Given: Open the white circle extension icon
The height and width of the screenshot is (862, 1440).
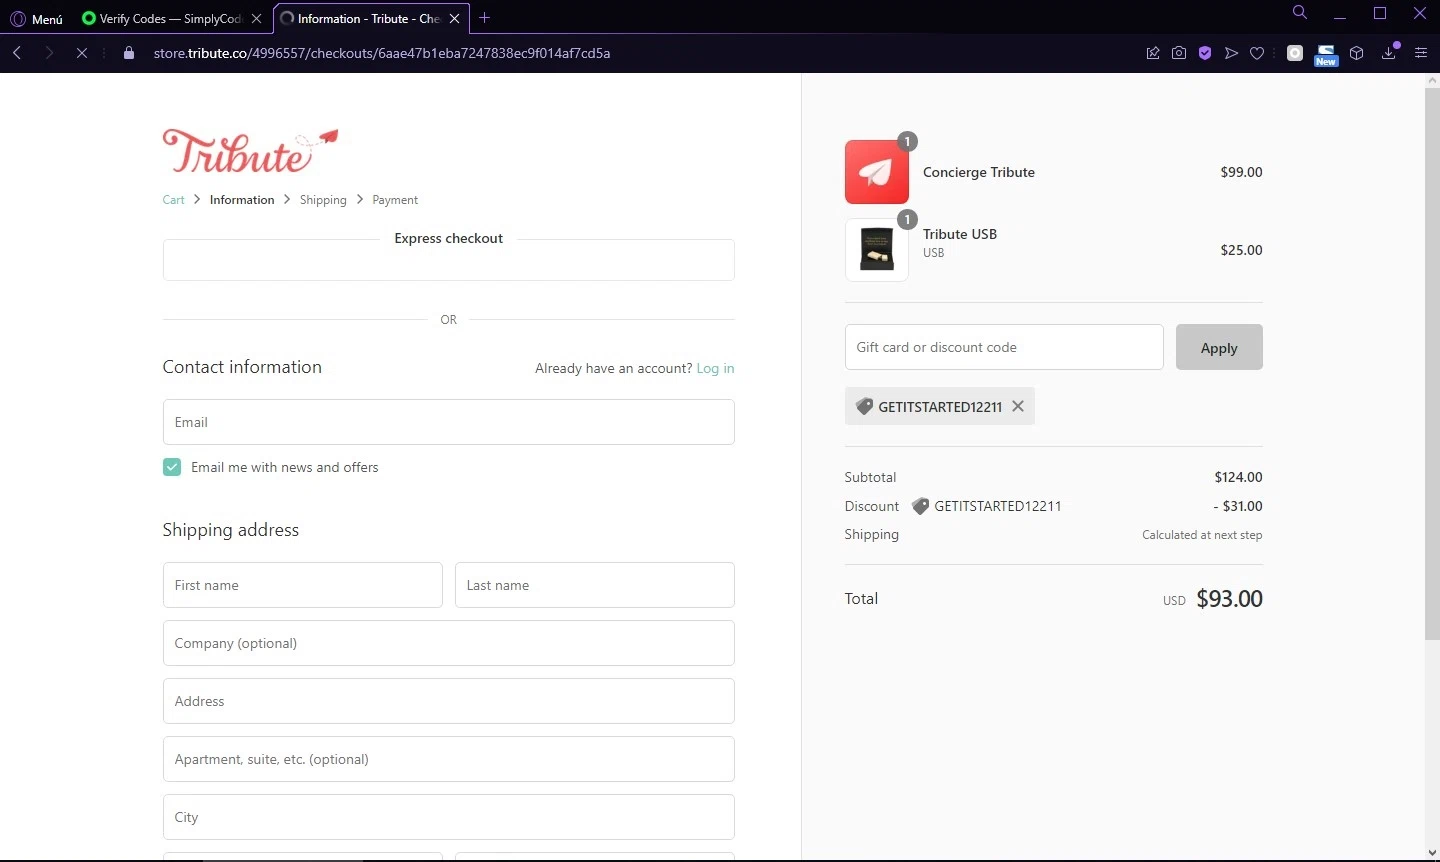Looking at the screenshot, I should [x=1295, y=53].
